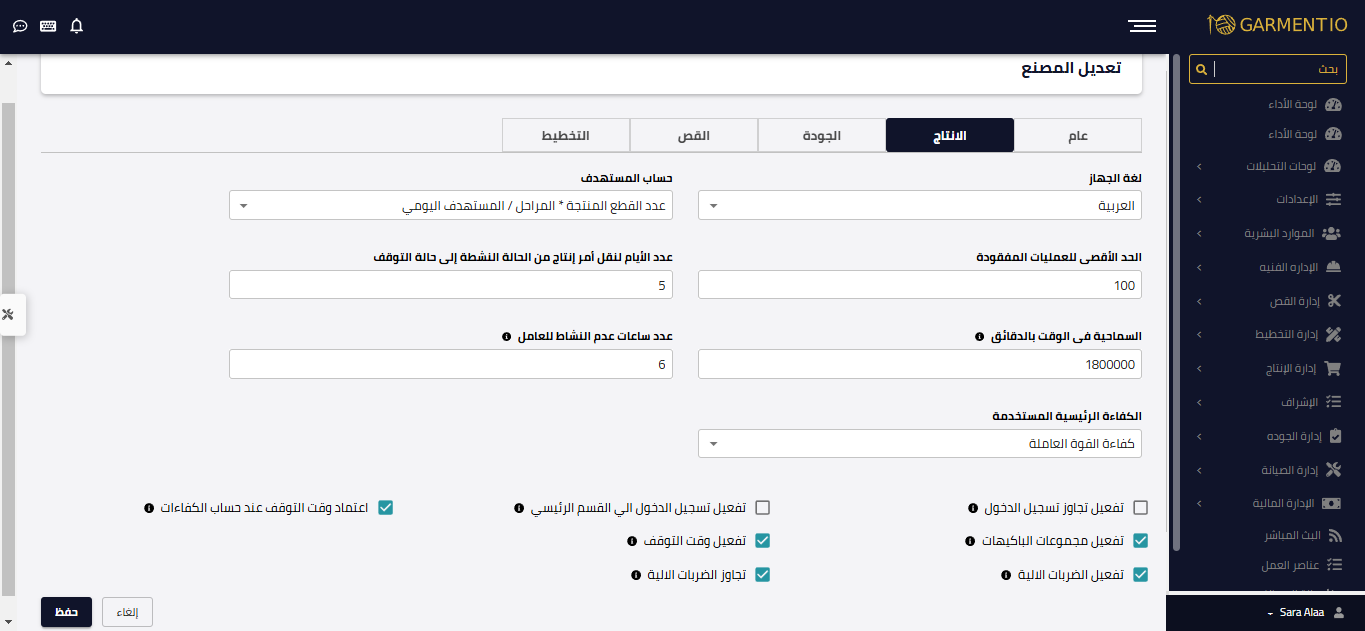Click the scissors icon beside إدارة القص

pyautogui.click(x=1333, y=301)
